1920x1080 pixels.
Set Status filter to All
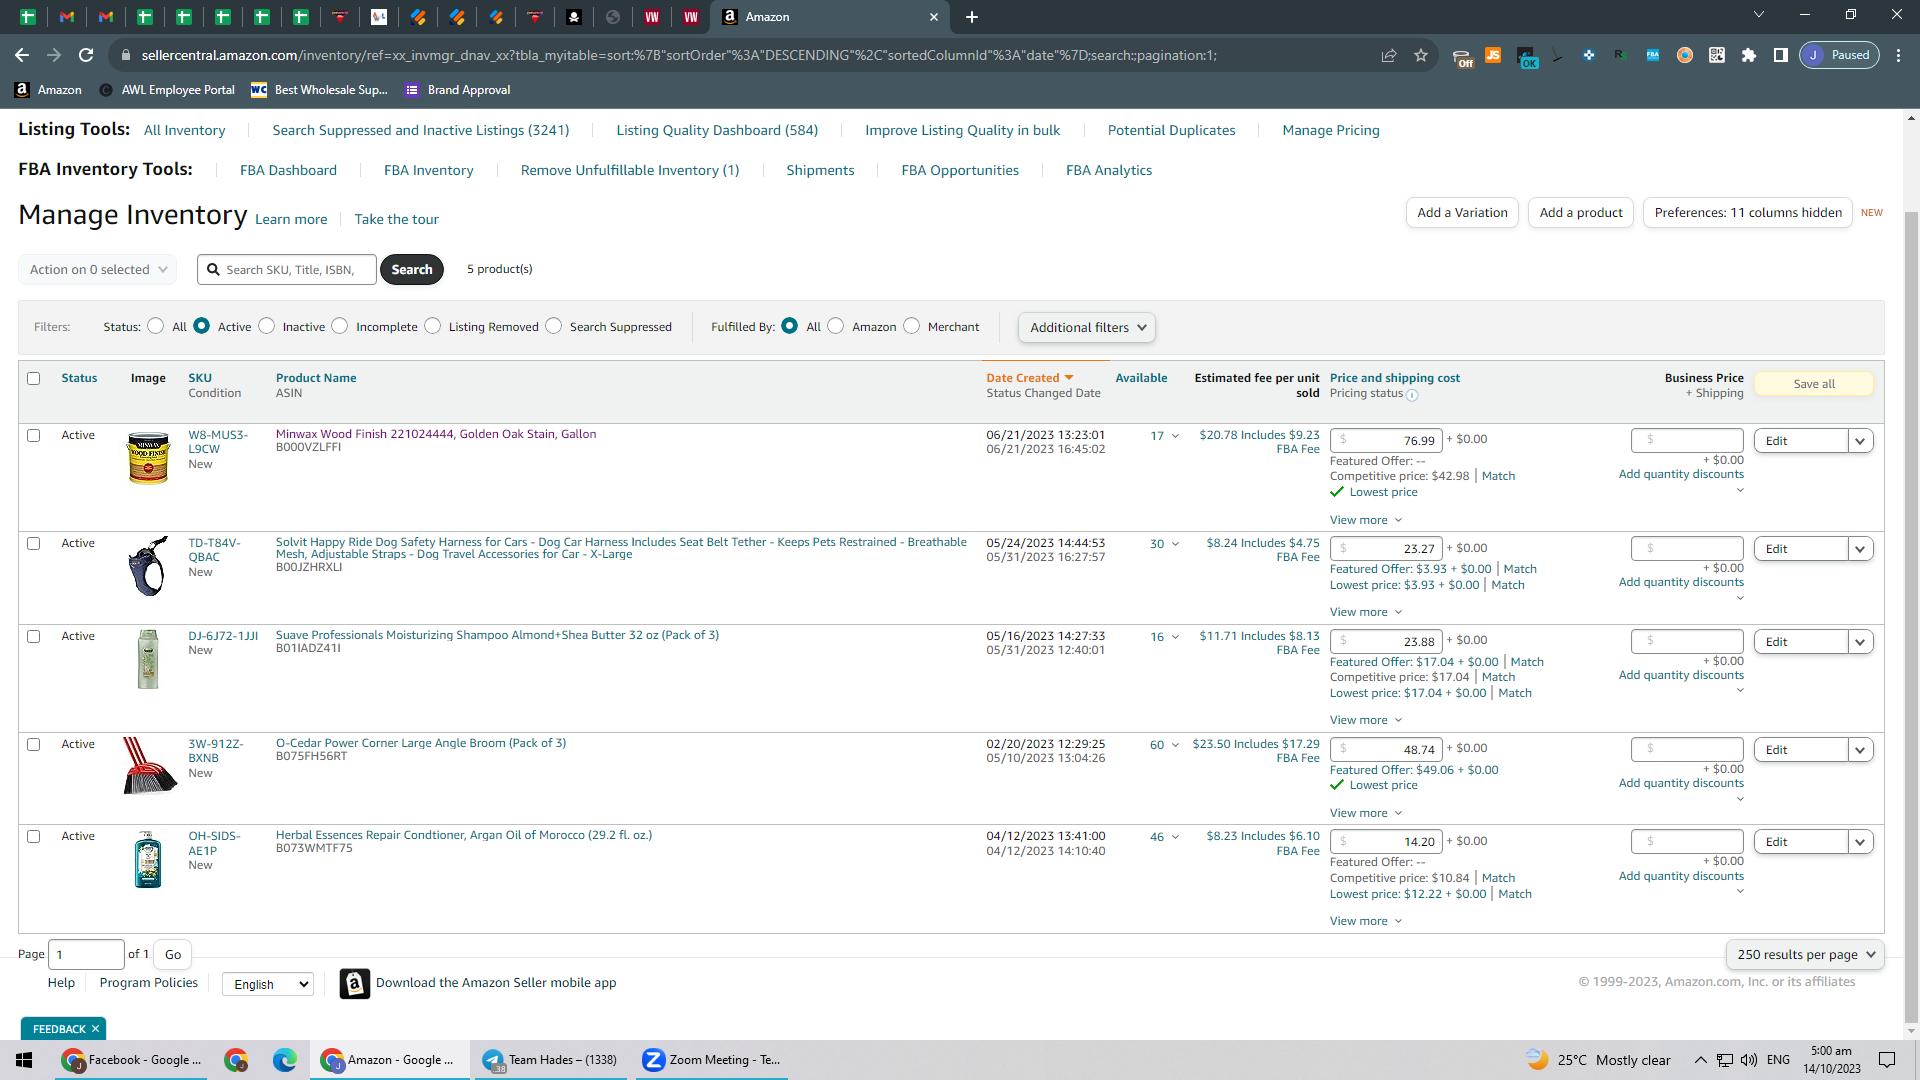[156, 326]
